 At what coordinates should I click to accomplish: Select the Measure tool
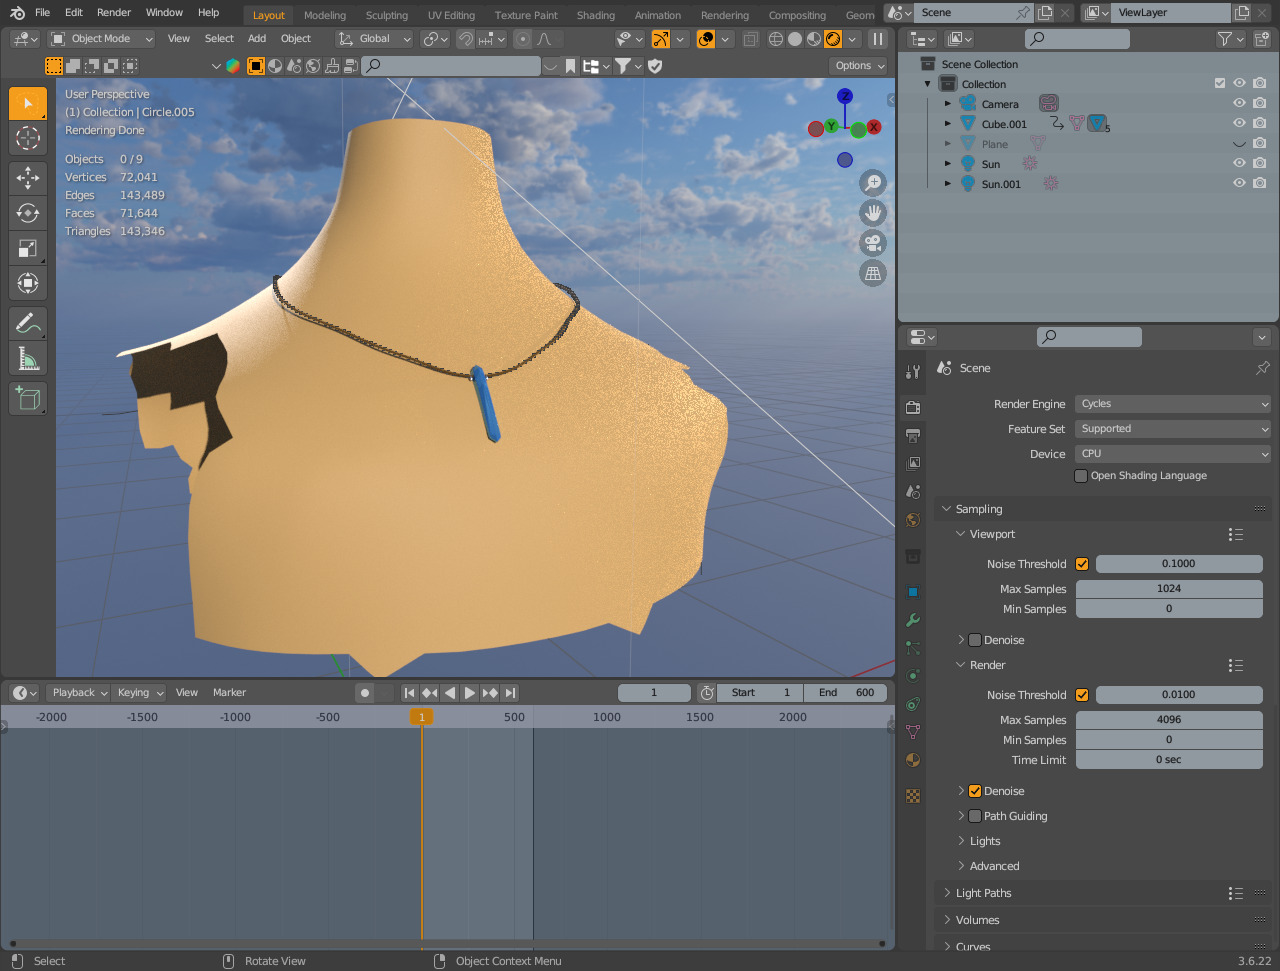28,358
